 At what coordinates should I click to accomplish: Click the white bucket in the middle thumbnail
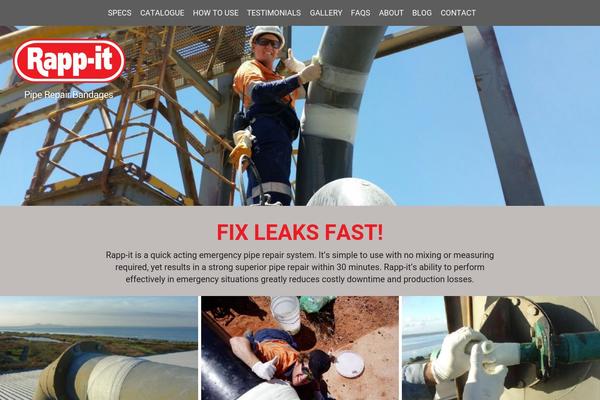click(x=286, y=314)
